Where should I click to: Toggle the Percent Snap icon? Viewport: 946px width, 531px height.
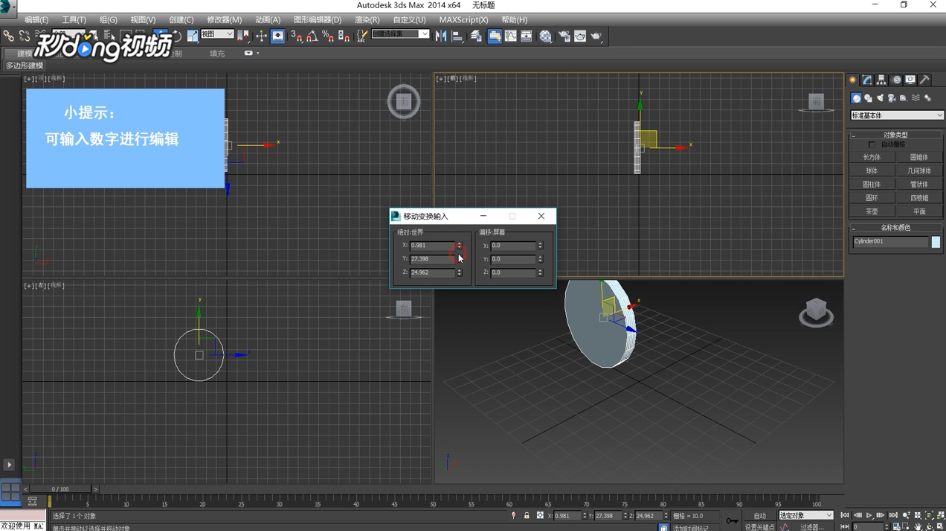click(x=328, y=36)
